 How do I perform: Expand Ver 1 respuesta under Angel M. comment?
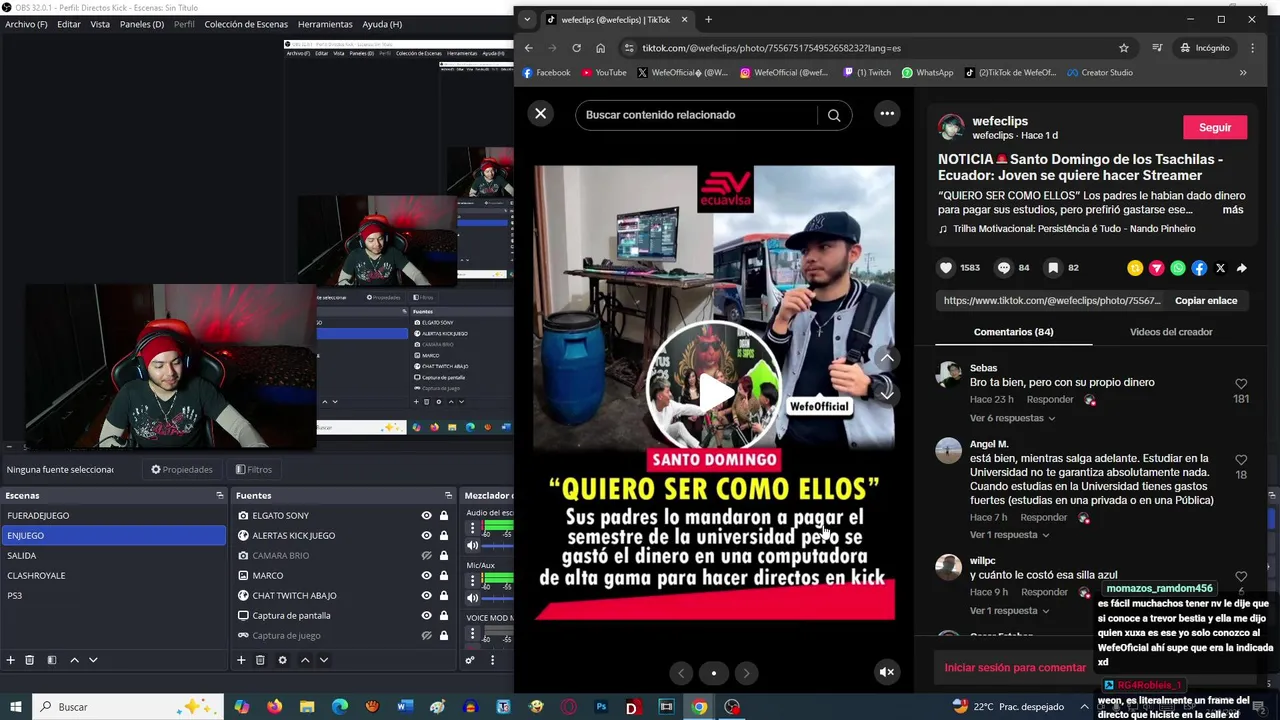(1009, 535)
